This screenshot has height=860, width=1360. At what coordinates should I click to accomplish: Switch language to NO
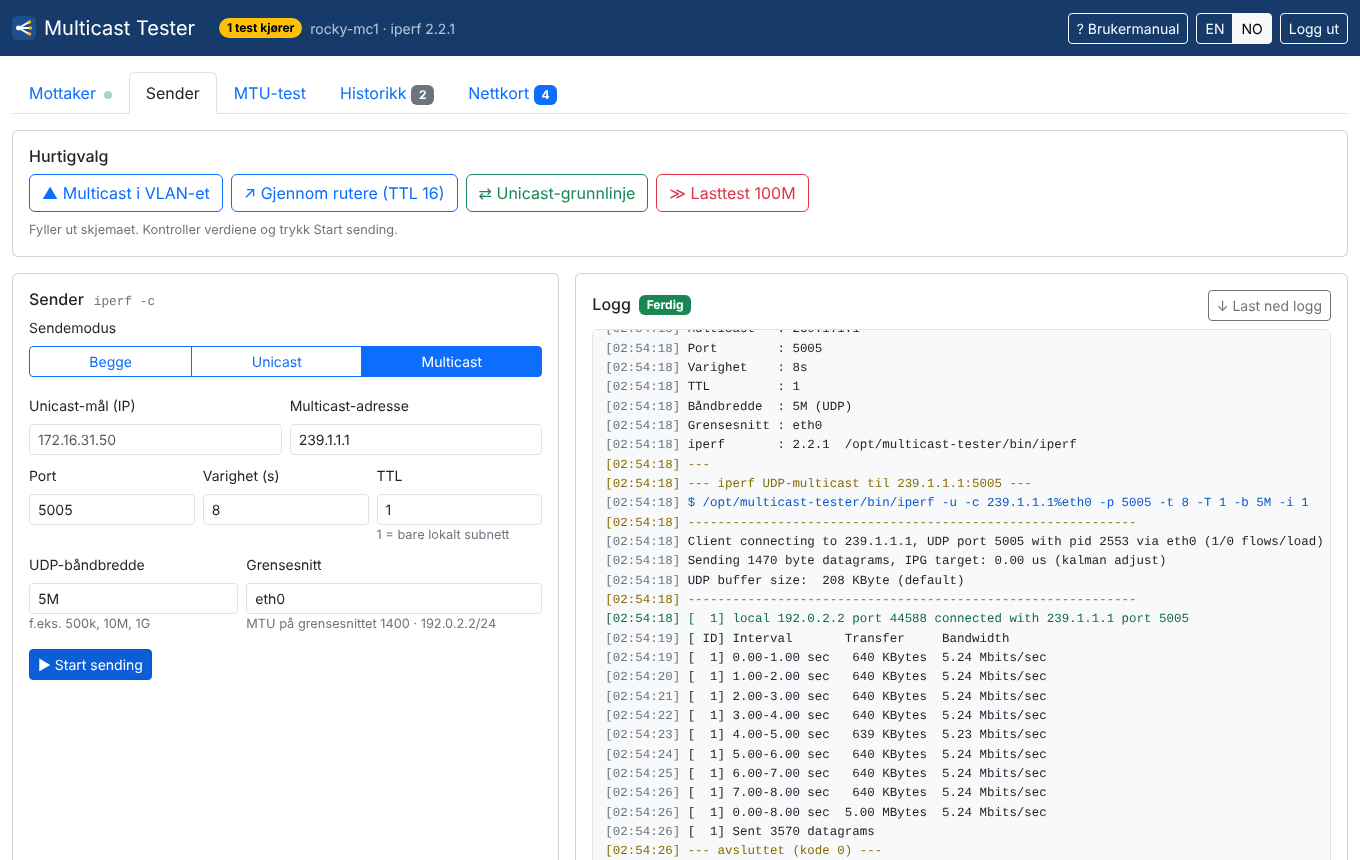pos(1252,29)
